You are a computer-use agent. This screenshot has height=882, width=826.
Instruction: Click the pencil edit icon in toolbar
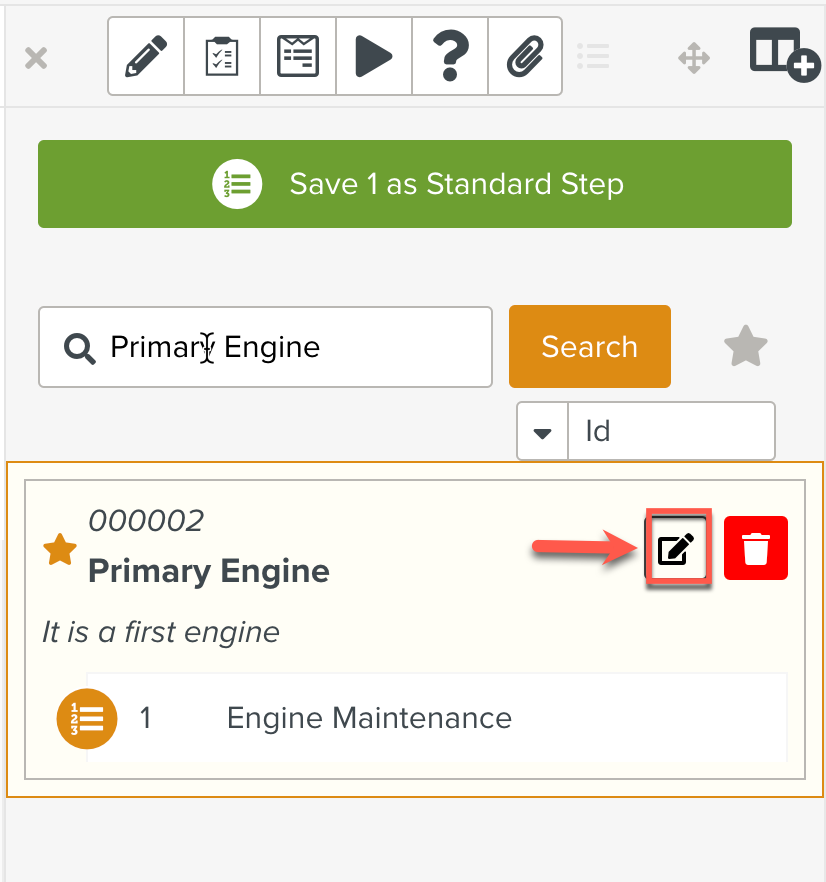[x=146, y=56]
